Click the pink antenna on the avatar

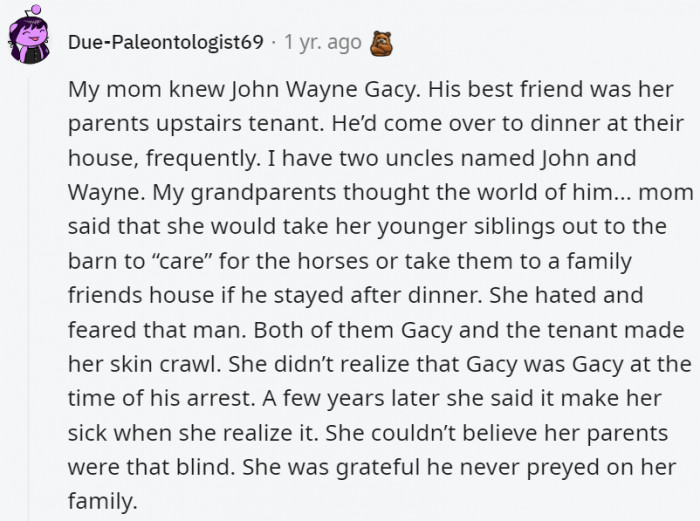[x=35, y=9]
